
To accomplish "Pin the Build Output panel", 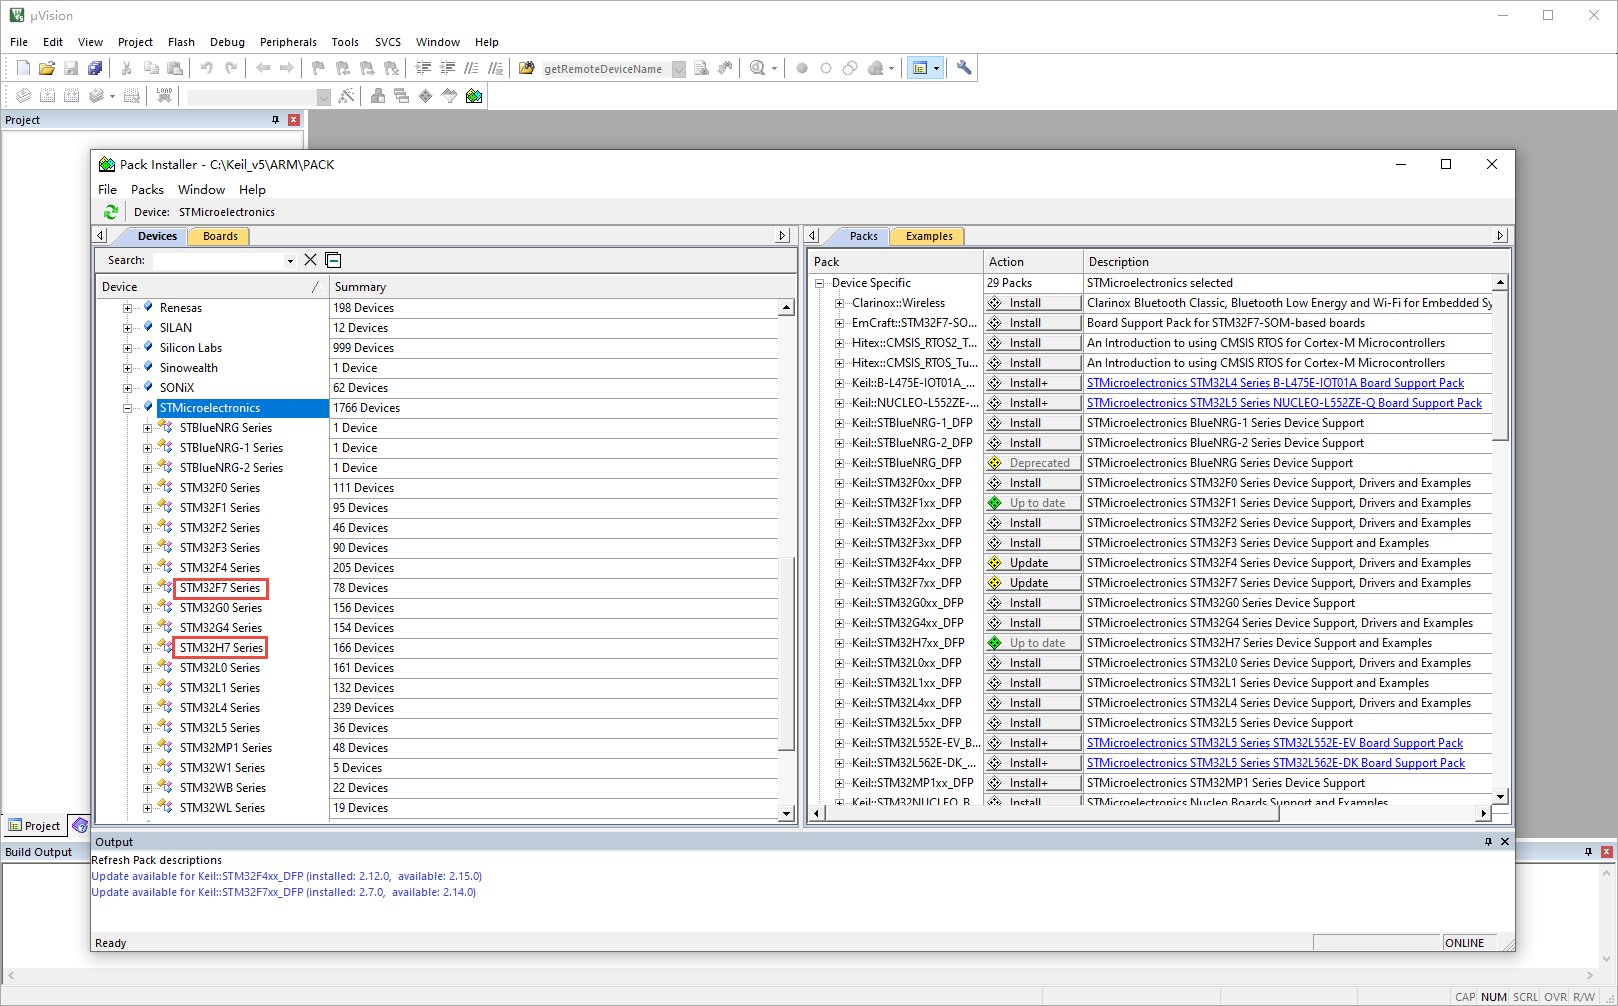I will (1588, 852).
